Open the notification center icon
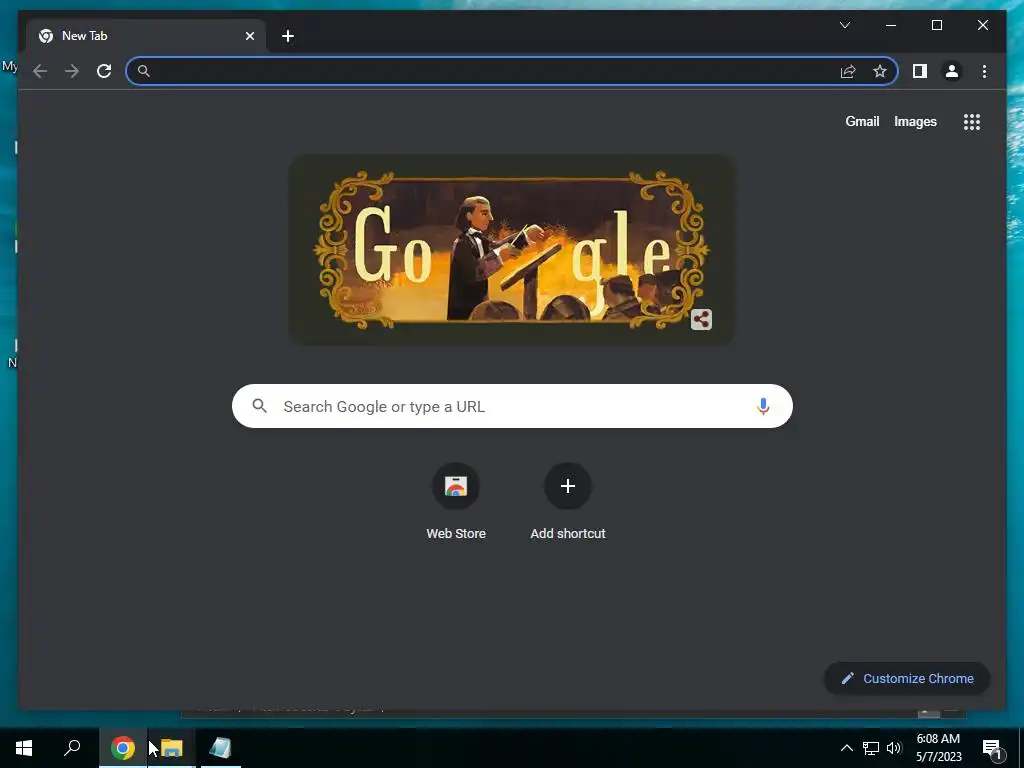The image size is (1024, 768). point(992,749)
